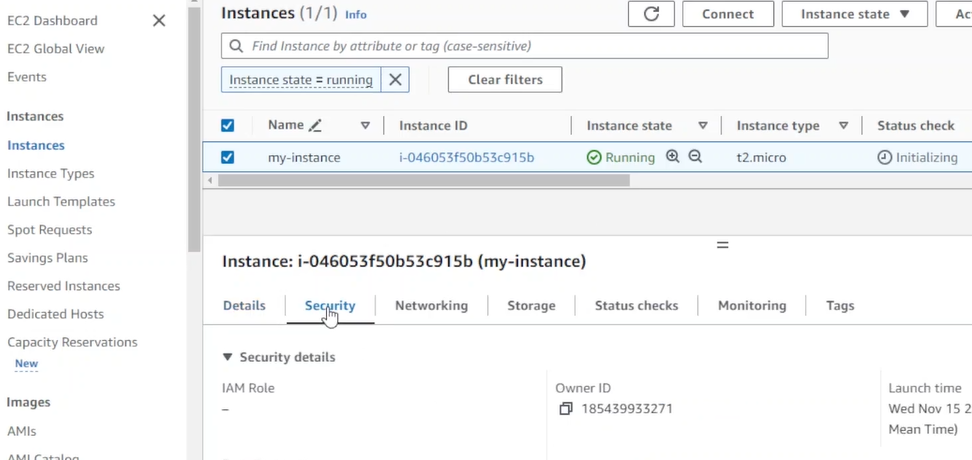Click the Instance ID column header

tap(433, 125)
